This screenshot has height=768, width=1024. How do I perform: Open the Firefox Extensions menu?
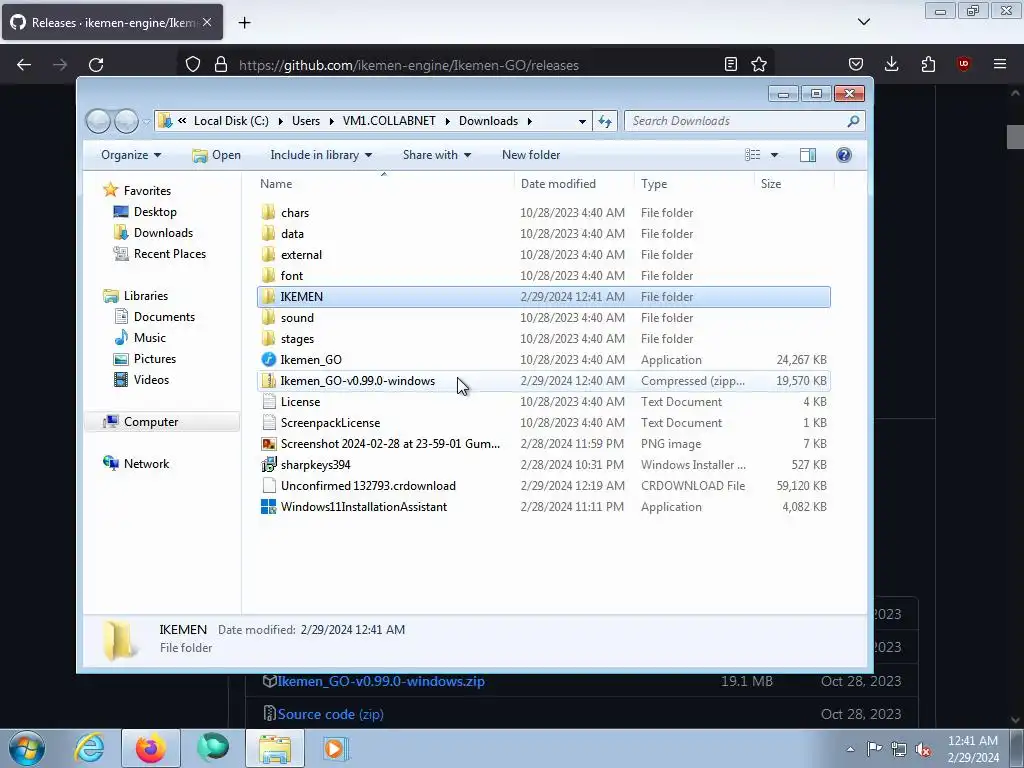pos(928,64)
